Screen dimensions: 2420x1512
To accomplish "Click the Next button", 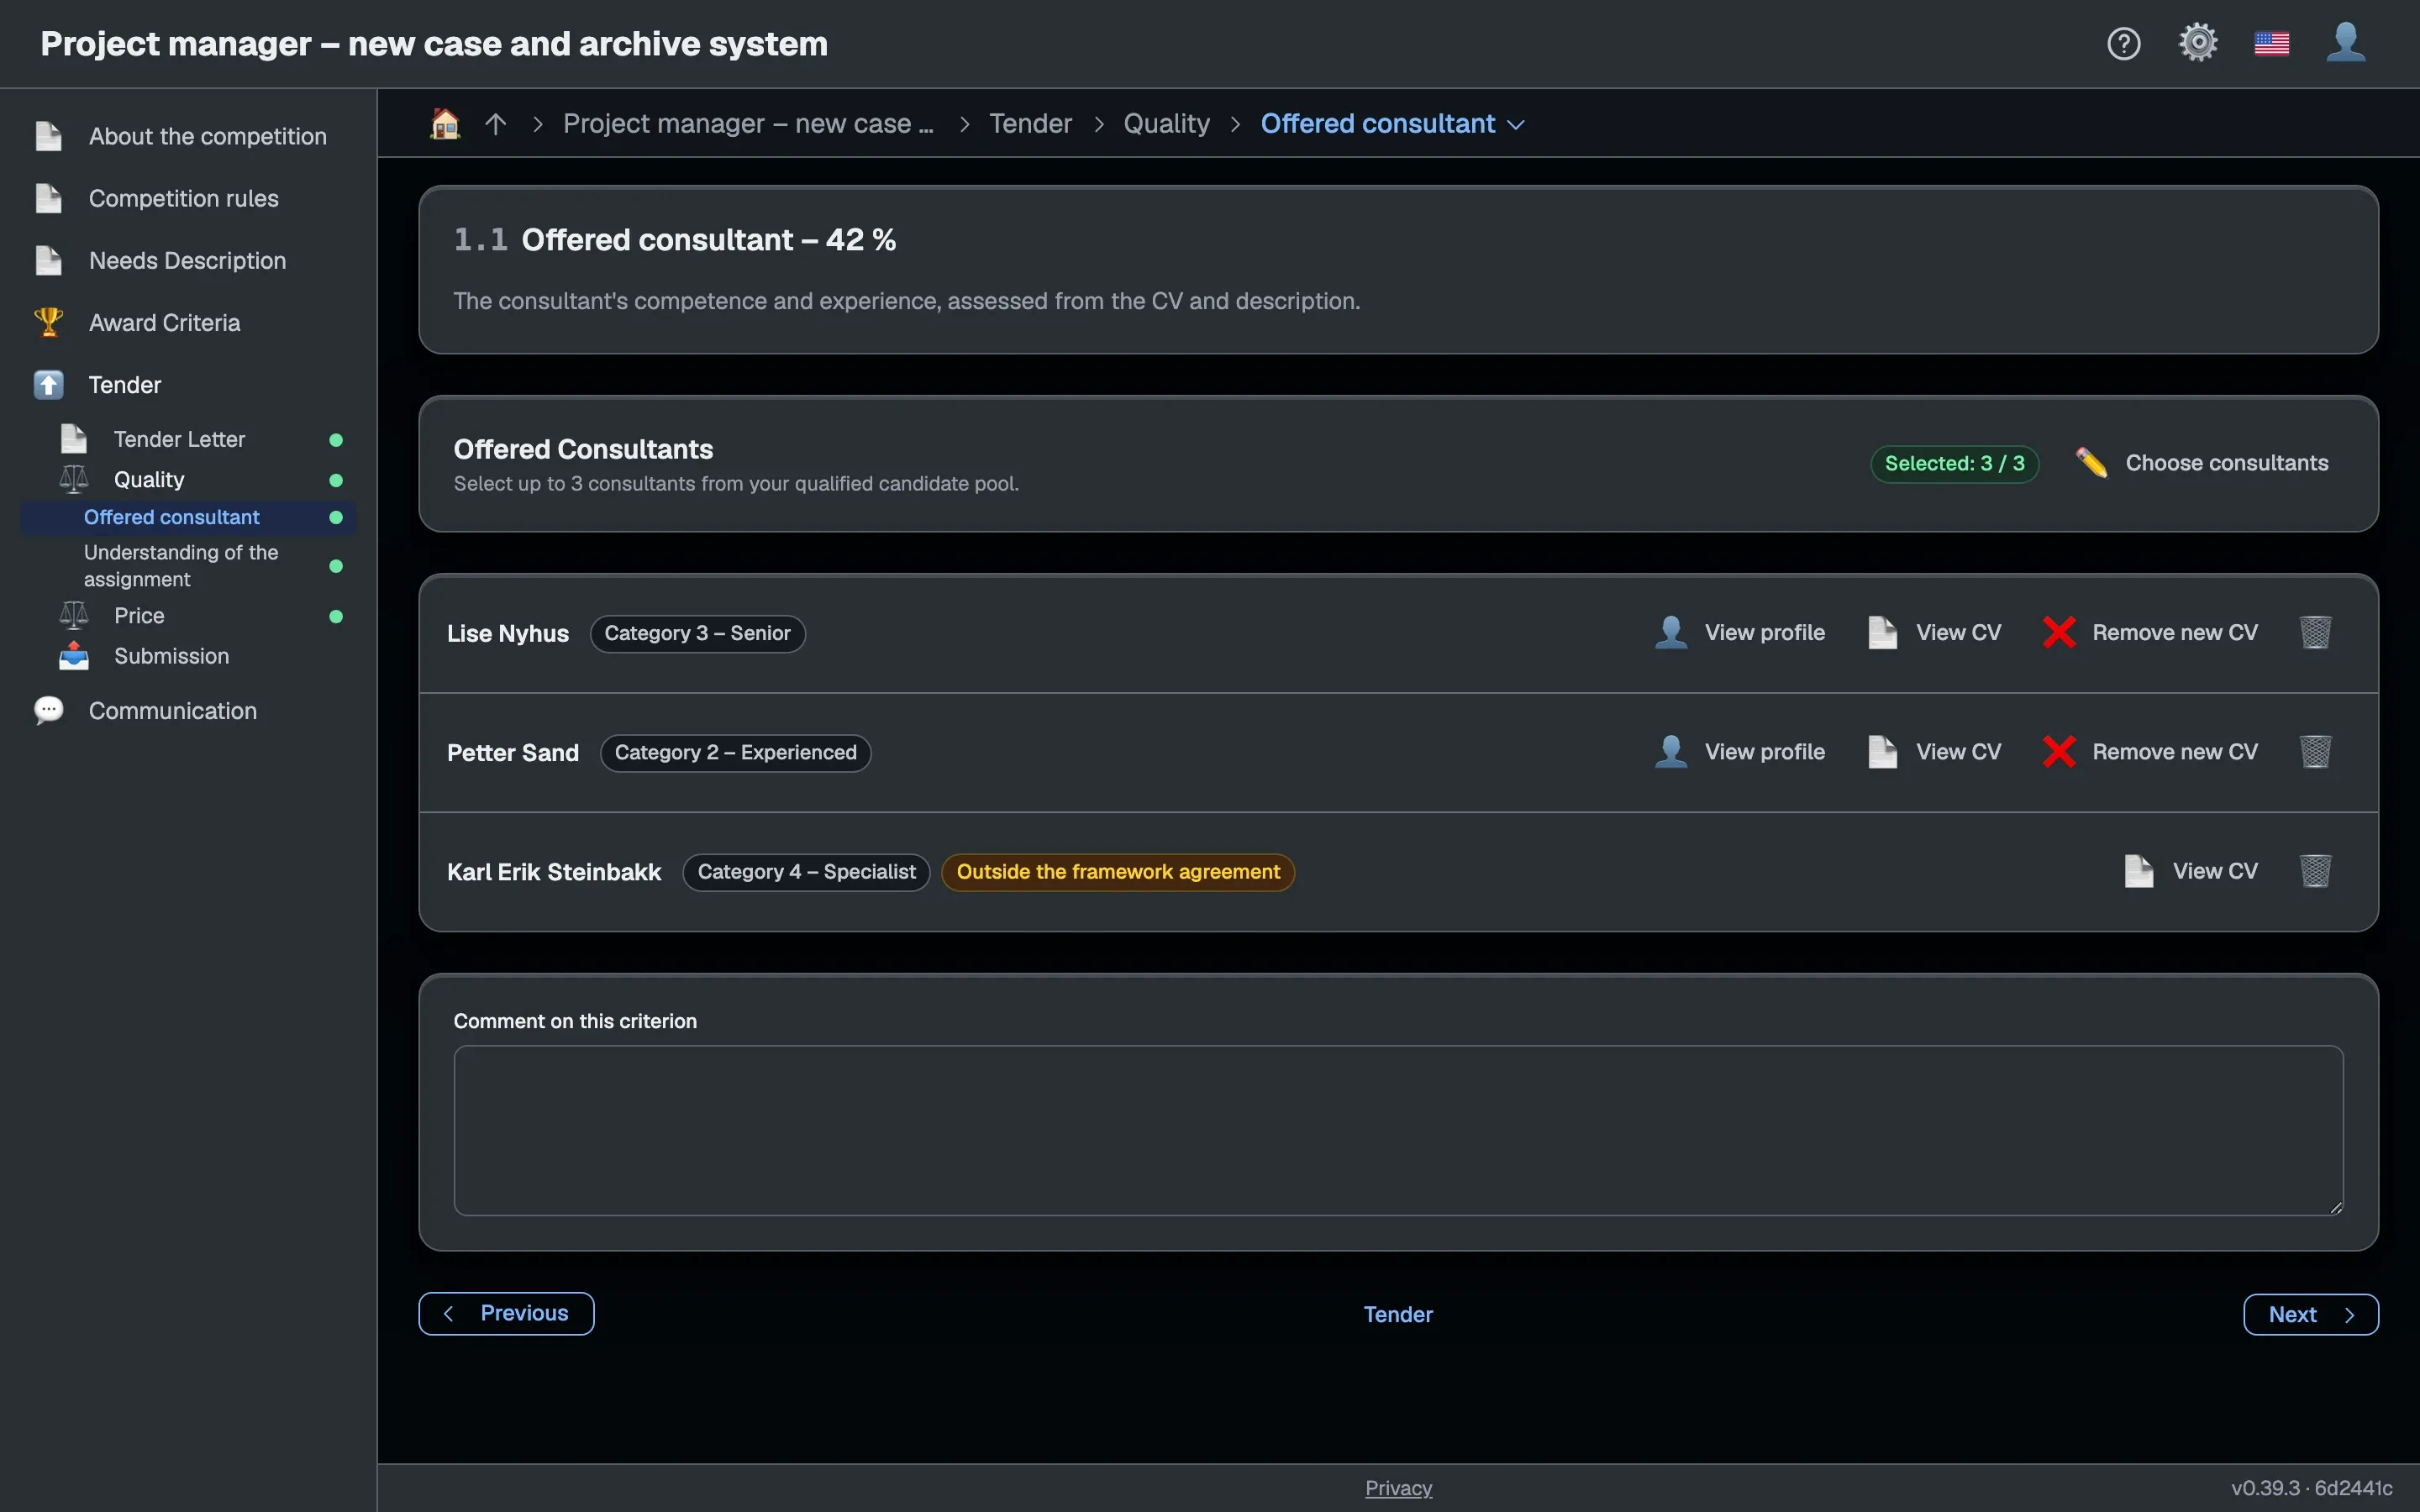I will (x=2310, y=1314).
